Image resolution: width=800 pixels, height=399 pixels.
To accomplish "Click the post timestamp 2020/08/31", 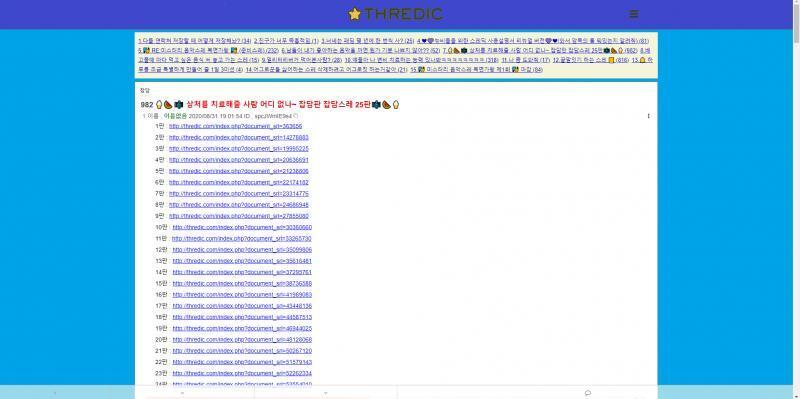I will [x=214, y=116].
